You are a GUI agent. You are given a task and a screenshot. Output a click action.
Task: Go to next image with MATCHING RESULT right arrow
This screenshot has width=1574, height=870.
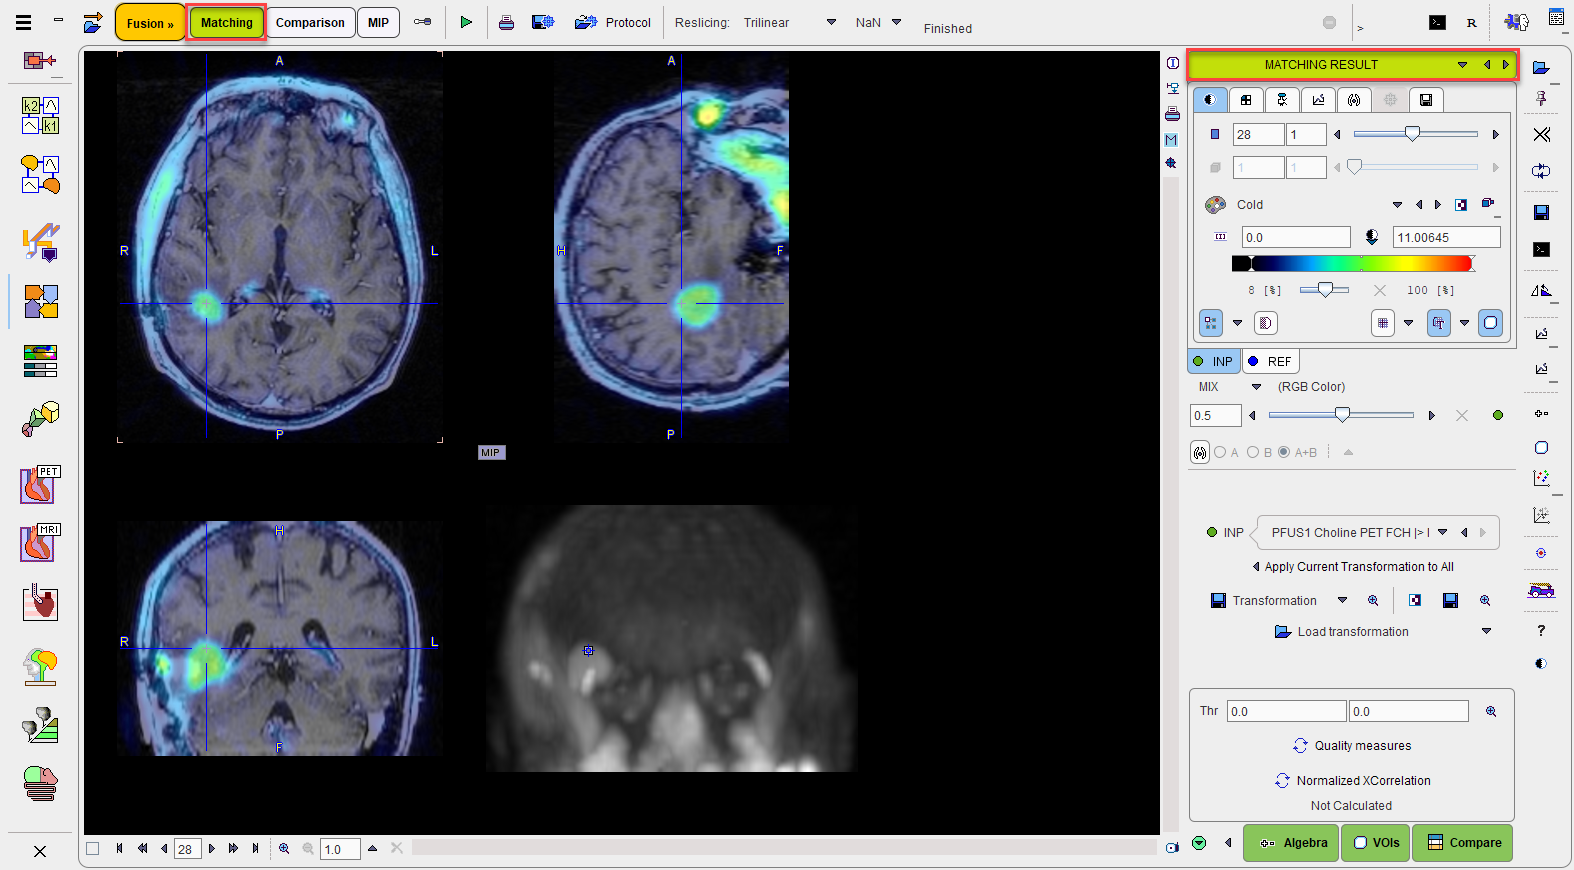point(1505,65)
